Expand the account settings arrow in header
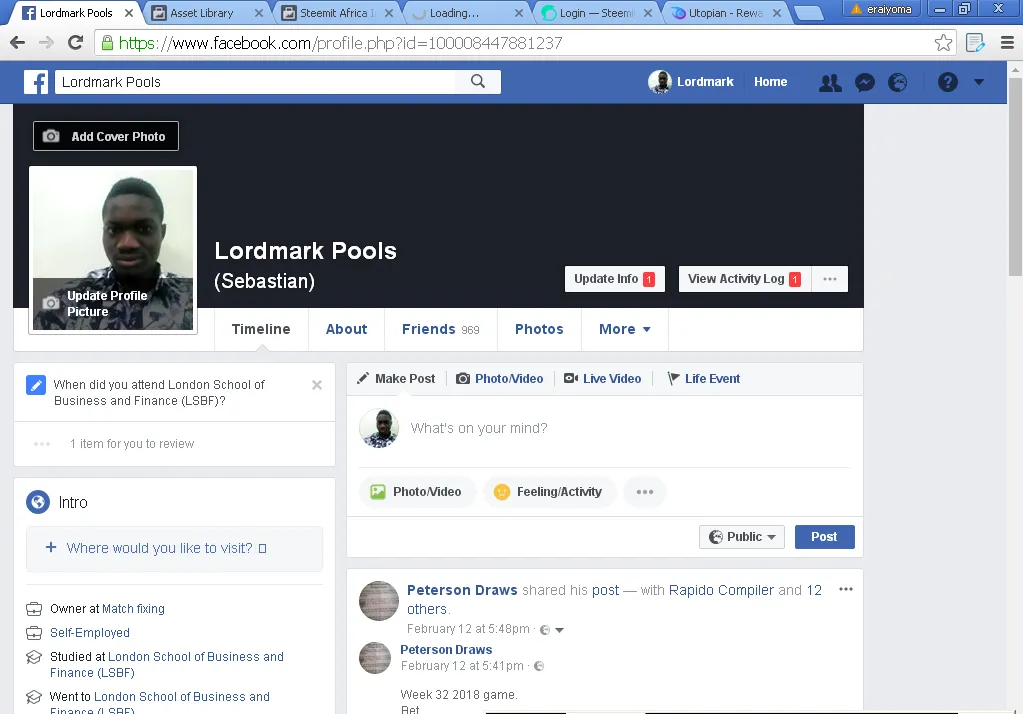 tap(979, 82)
